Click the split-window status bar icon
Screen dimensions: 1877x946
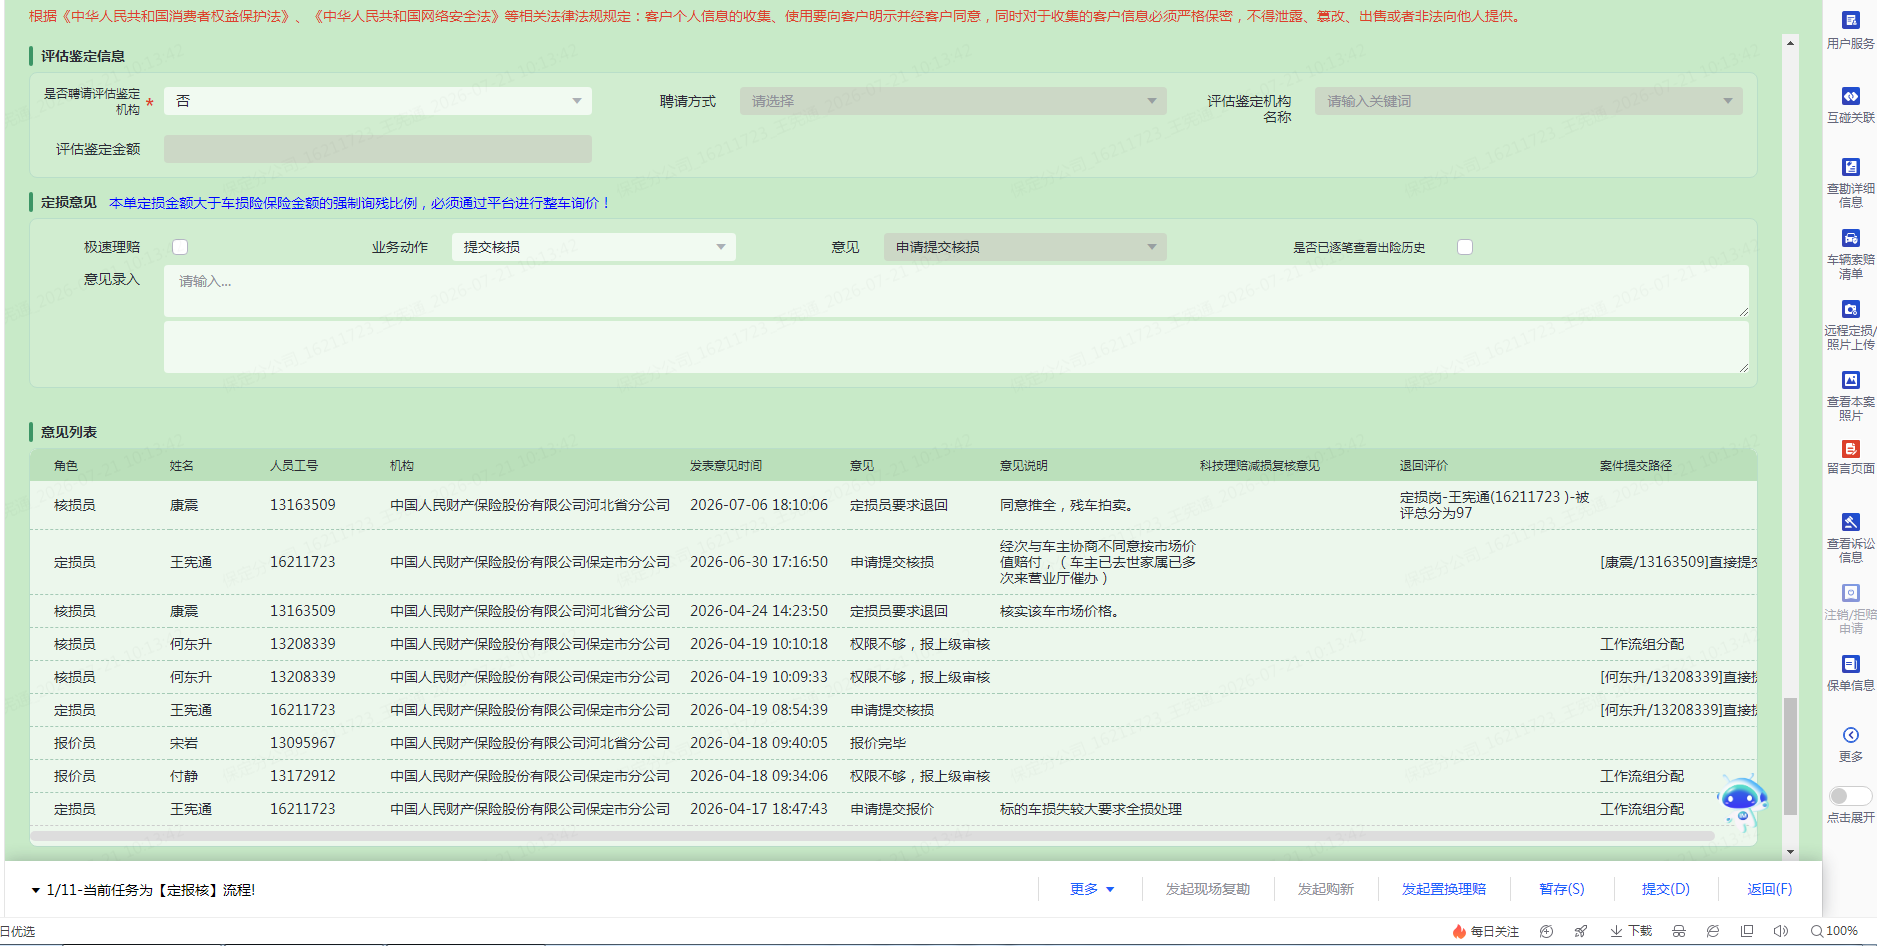tap(1747, 931)
